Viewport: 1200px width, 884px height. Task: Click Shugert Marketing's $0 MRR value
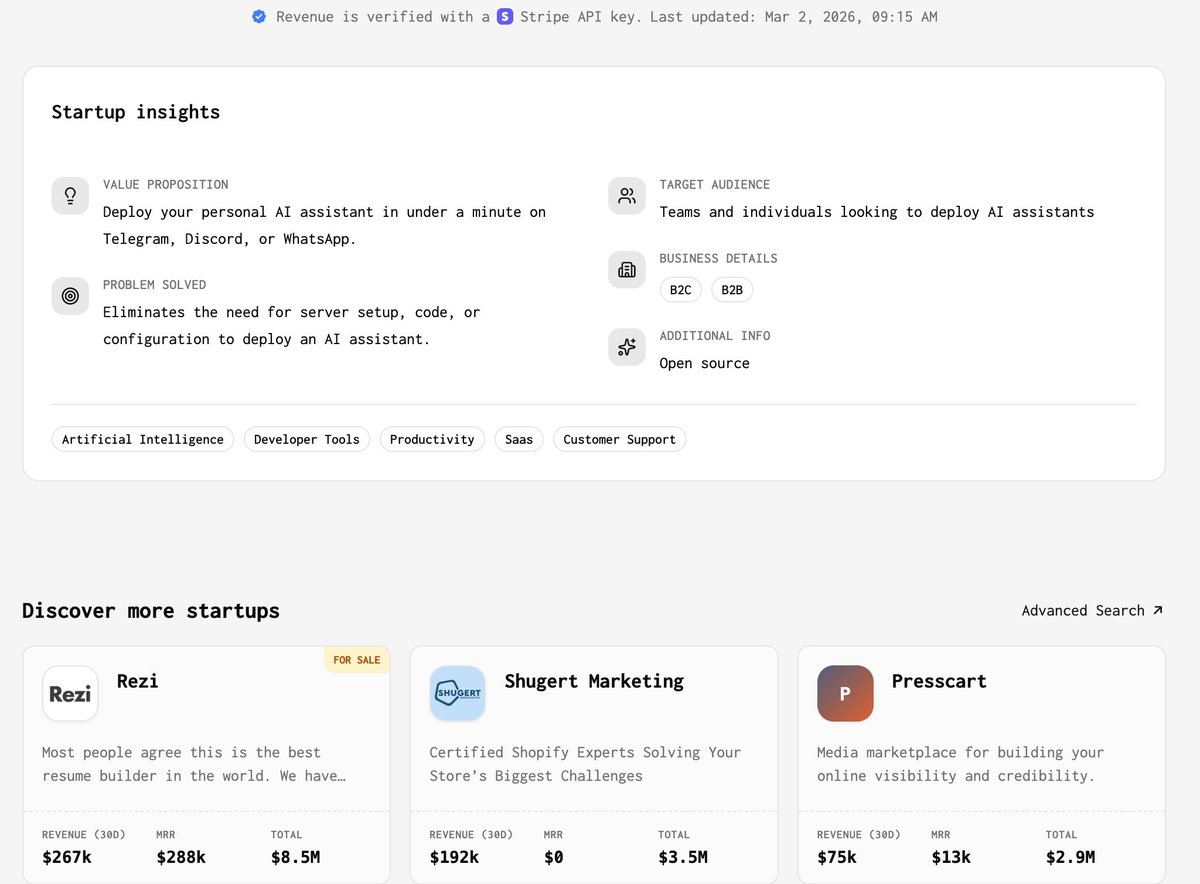click(x=554, y=857)
